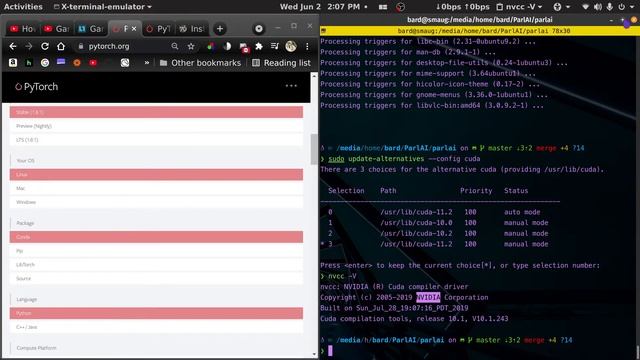
Task: Select Windows as your OS
Action: point(156,202)
